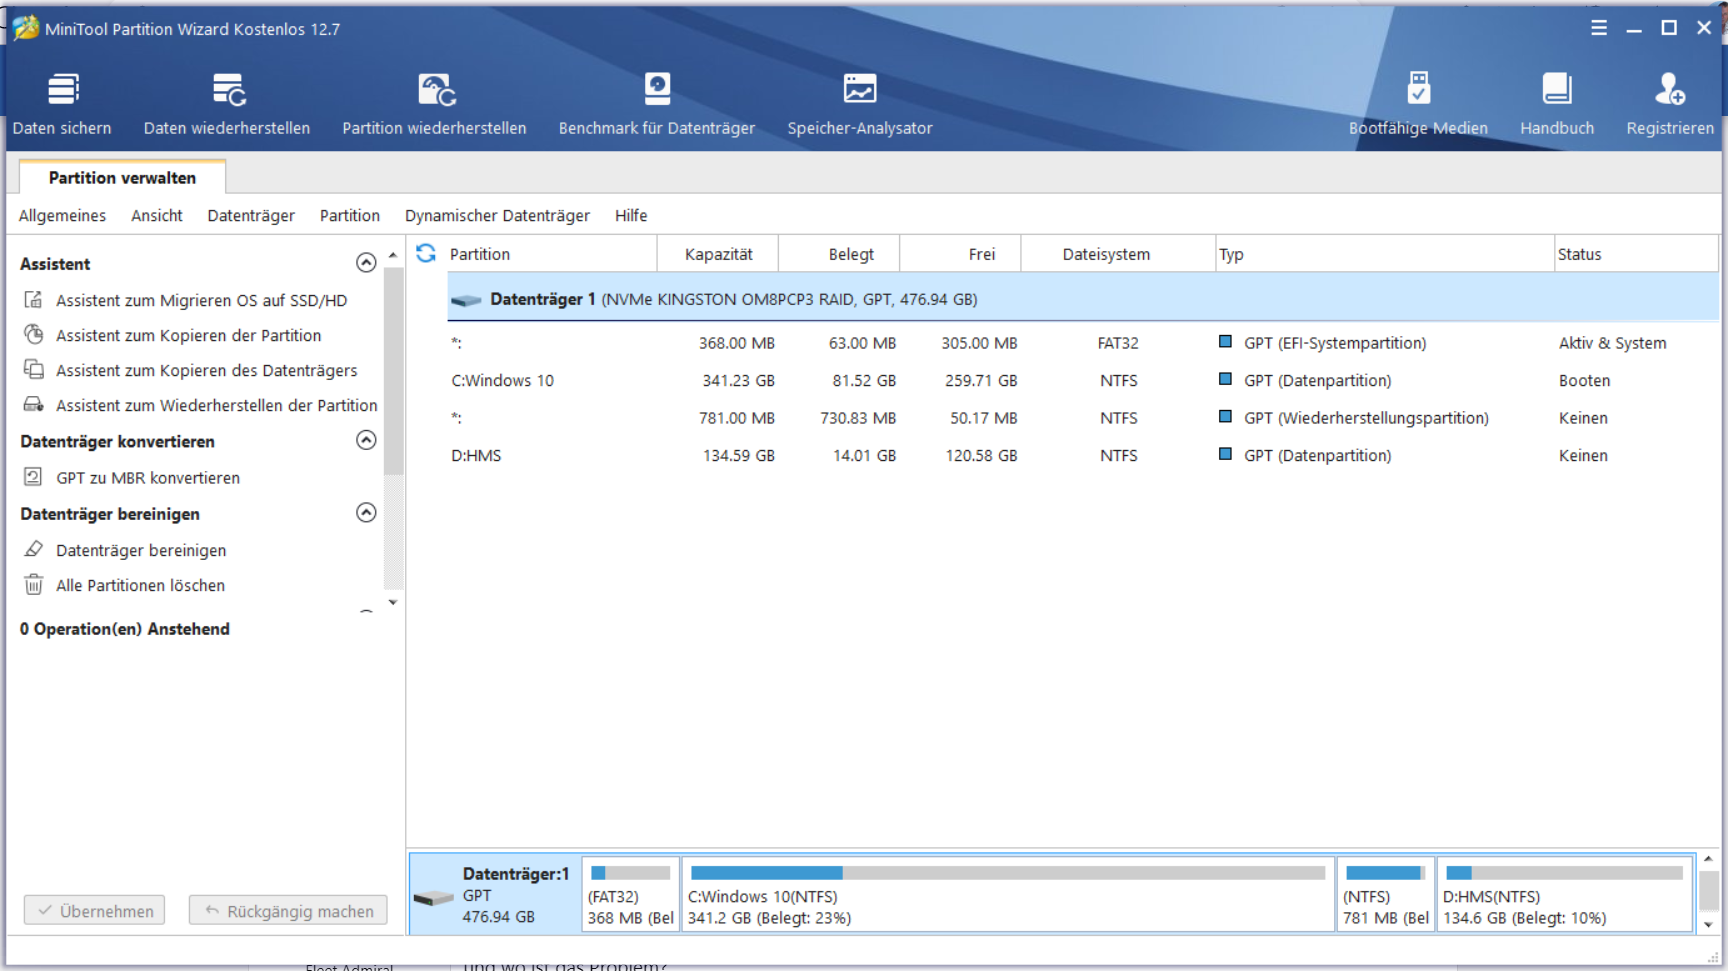Sort by Typ column header
This screenshot has height=971, width=1728.
pyautogui.click(x=1385, y=254)
